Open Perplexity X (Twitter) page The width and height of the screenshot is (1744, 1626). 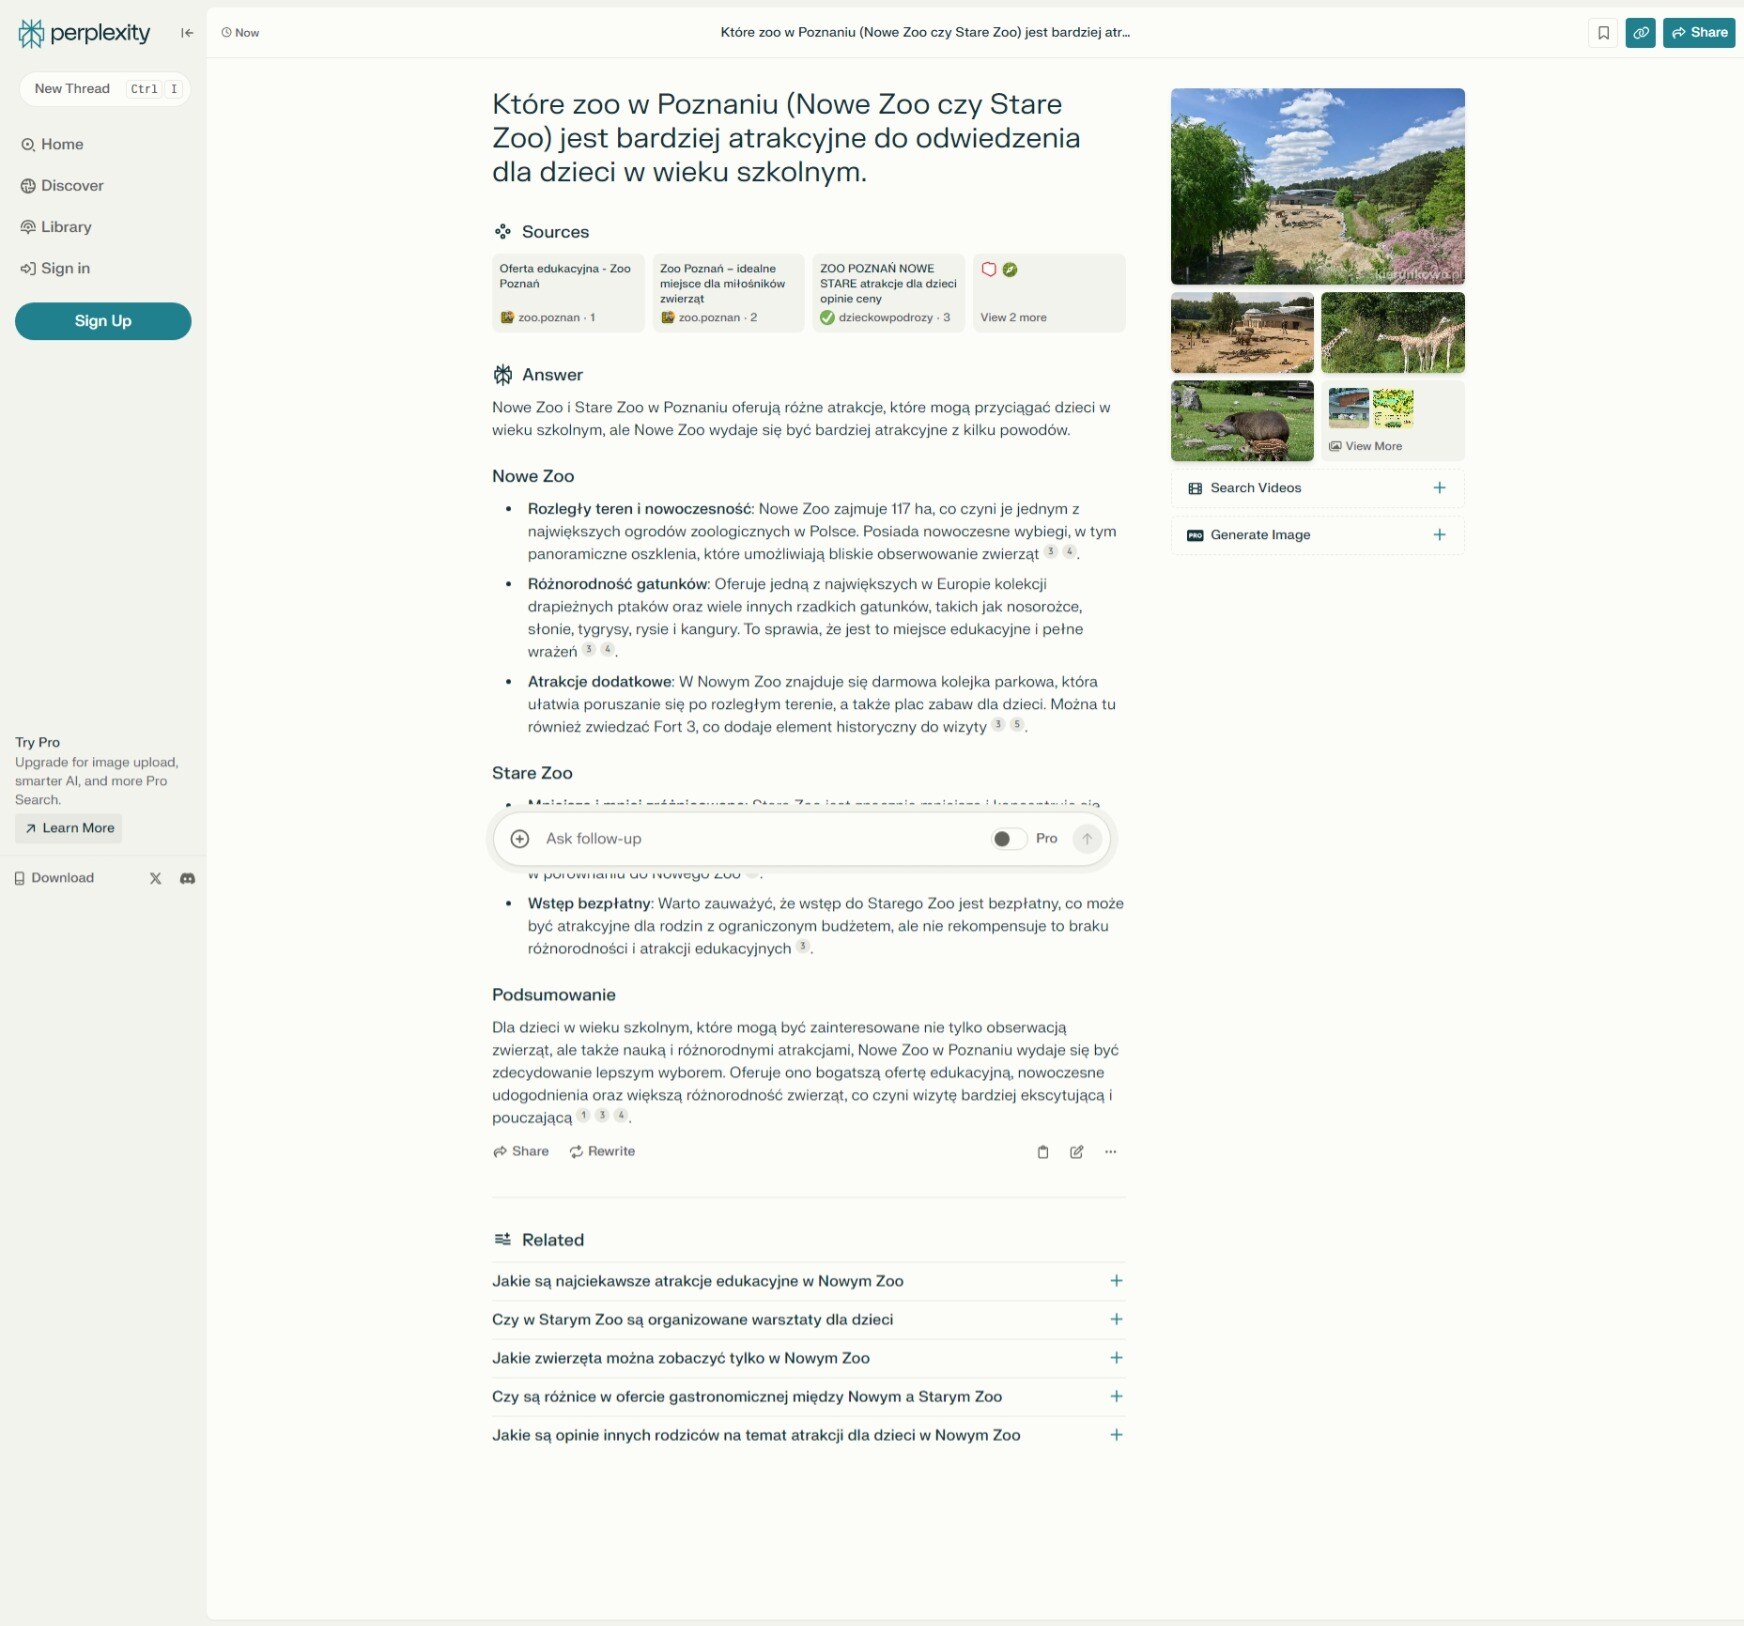(155, 878)
